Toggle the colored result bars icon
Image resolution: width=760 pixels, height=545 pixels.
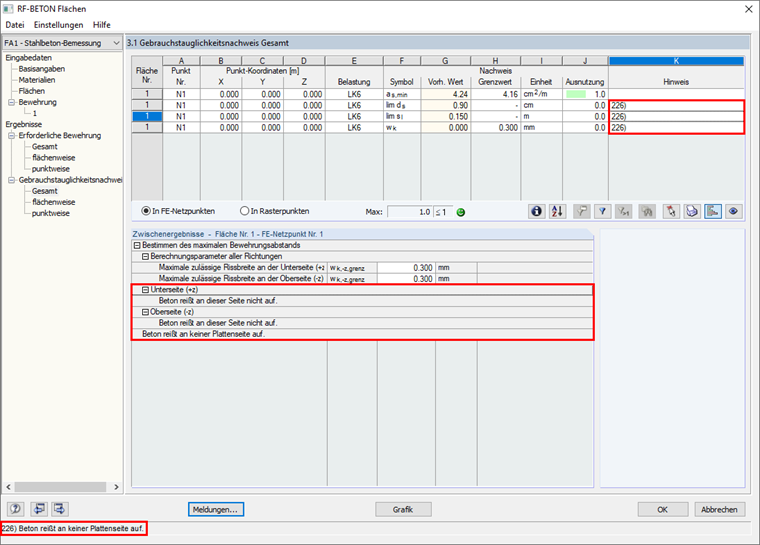coord(712,211)
